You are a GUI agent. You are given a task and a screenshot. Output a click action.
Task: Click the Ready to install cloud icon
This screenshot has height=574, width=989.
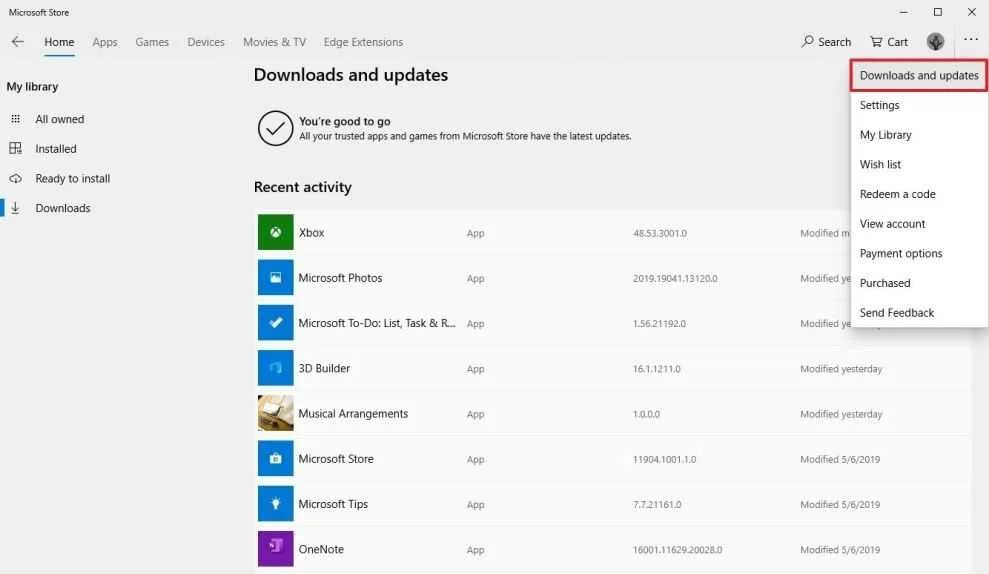(x=16, y=179)
